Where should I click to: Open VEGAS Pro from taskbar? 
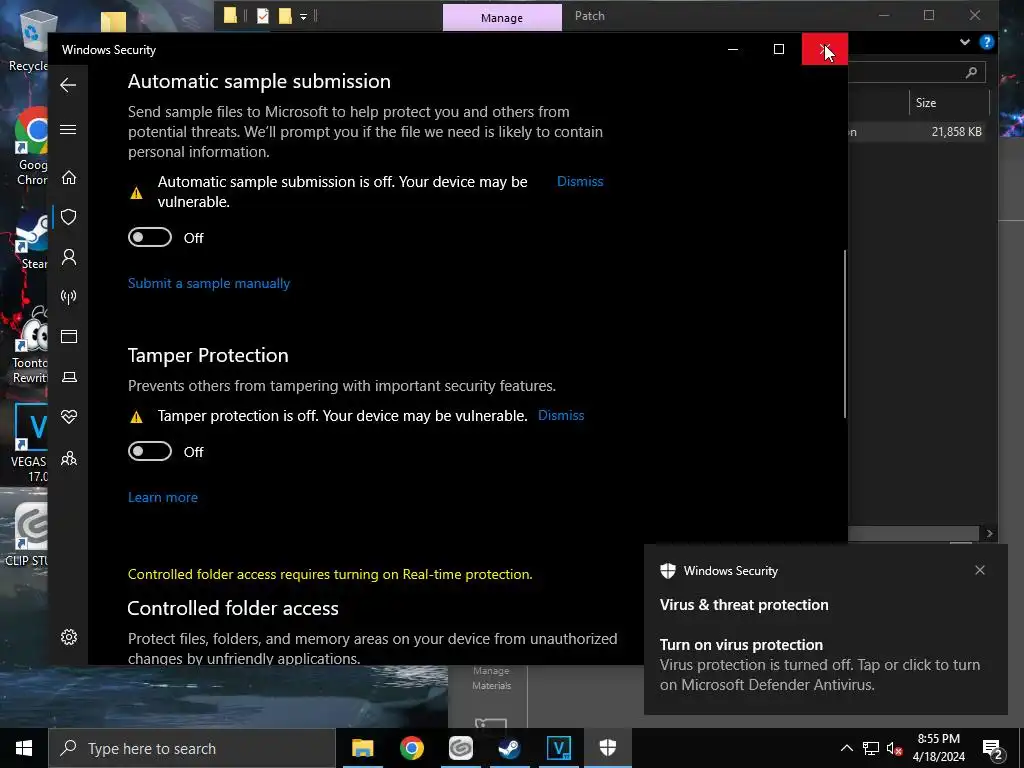coord(558,748)
